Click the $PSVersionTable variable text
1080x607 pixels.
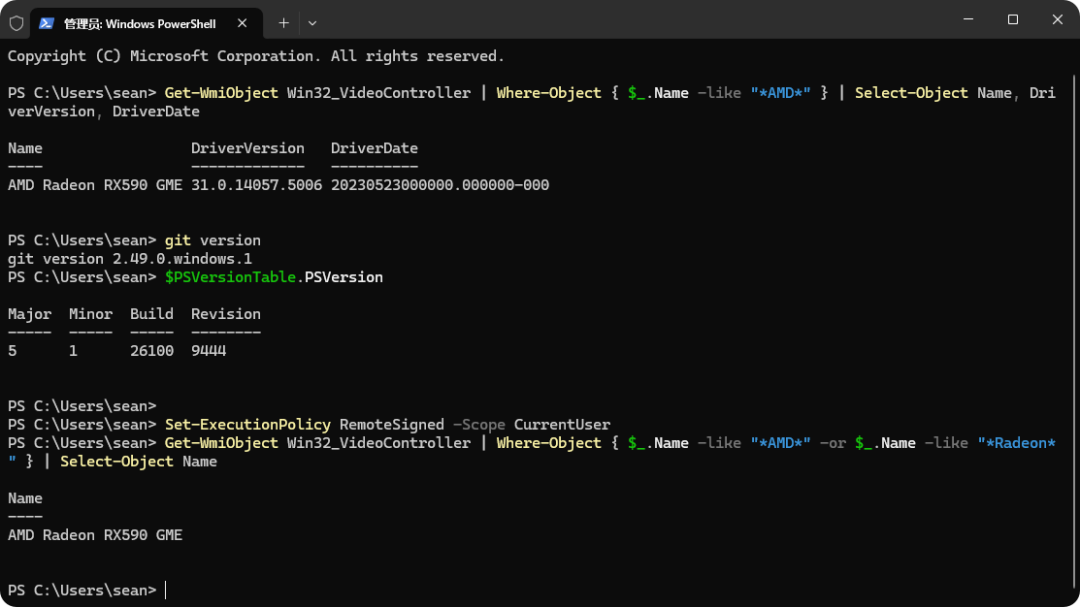230,278
